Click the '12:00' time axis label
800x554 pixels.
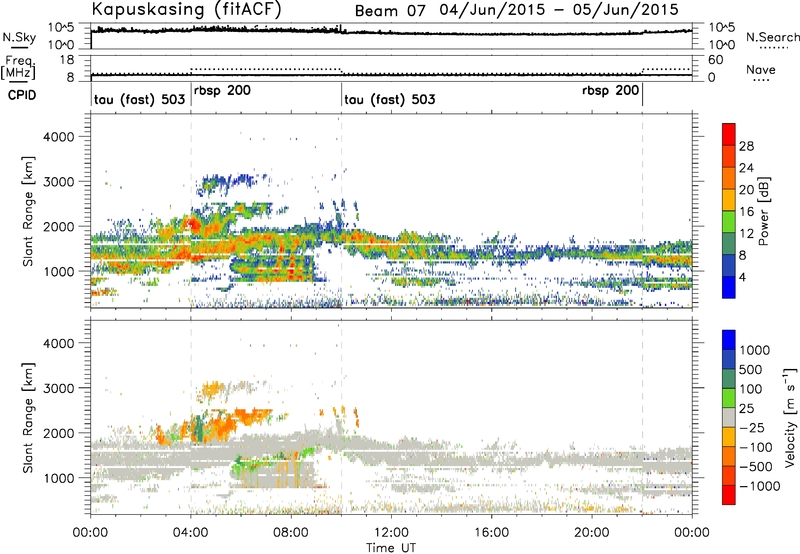[x=391, y=533]
